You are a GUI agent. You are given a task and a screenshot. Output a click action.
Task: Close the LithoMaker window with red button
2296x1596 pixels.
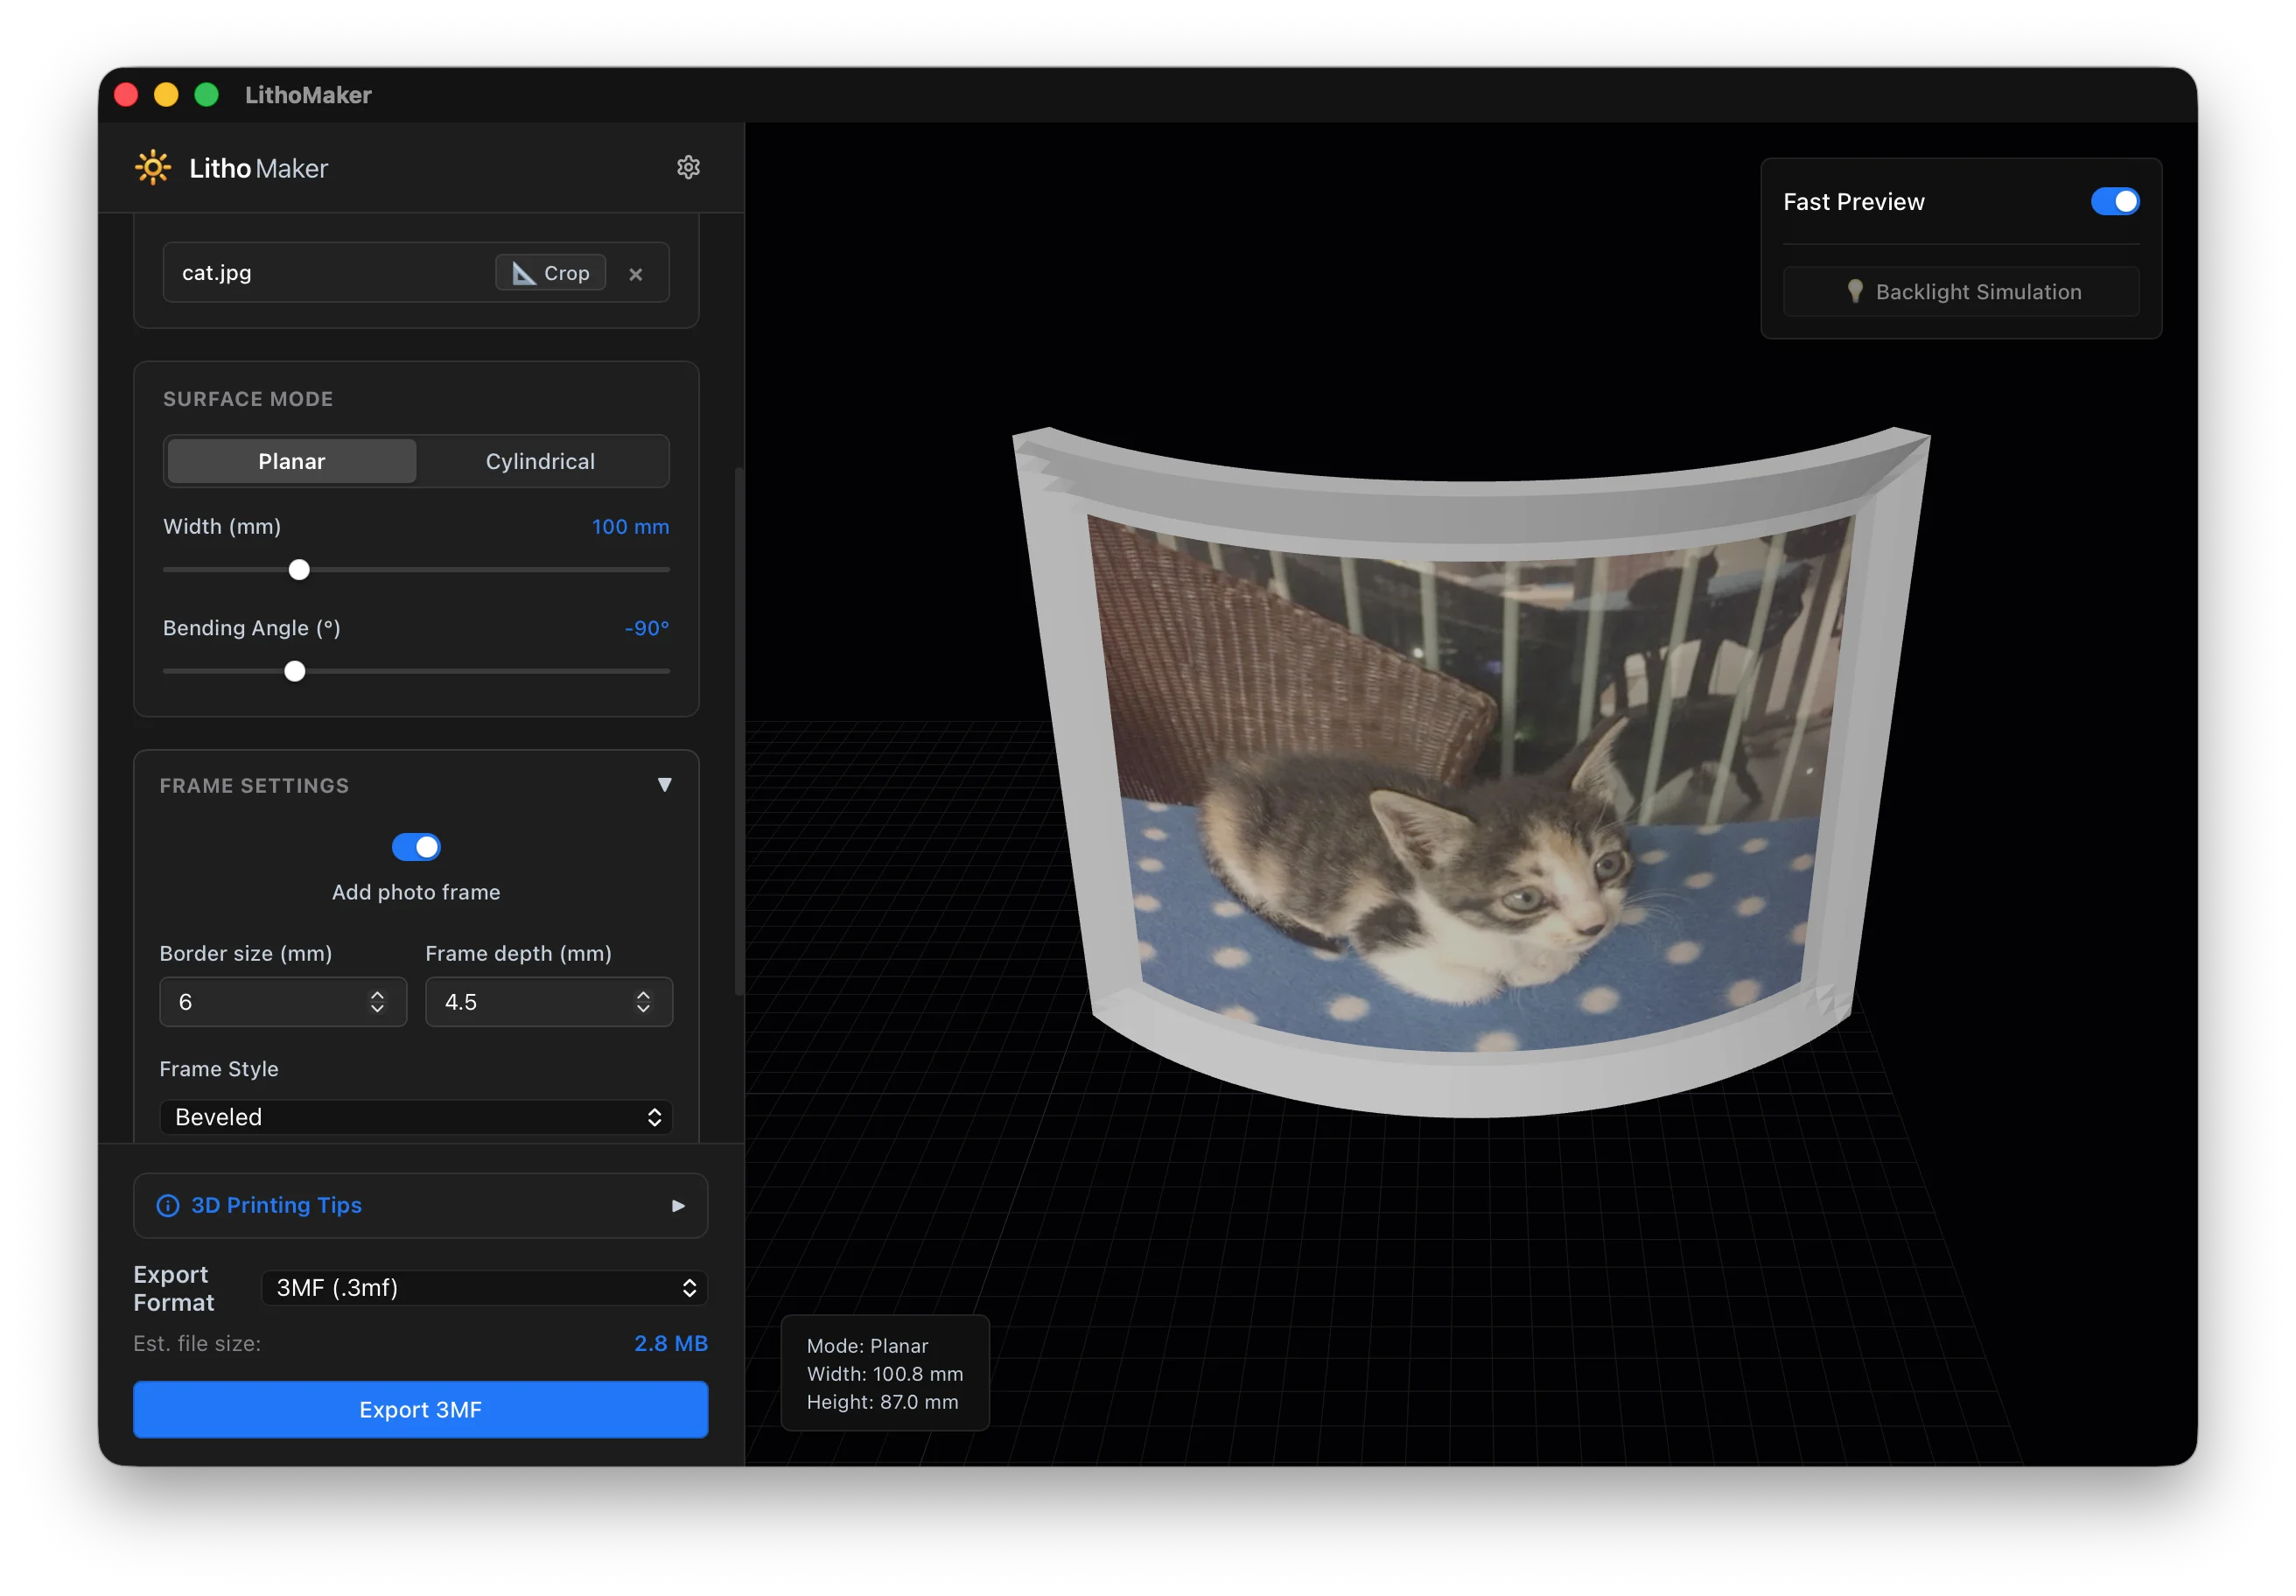click(x=126, y=95)
